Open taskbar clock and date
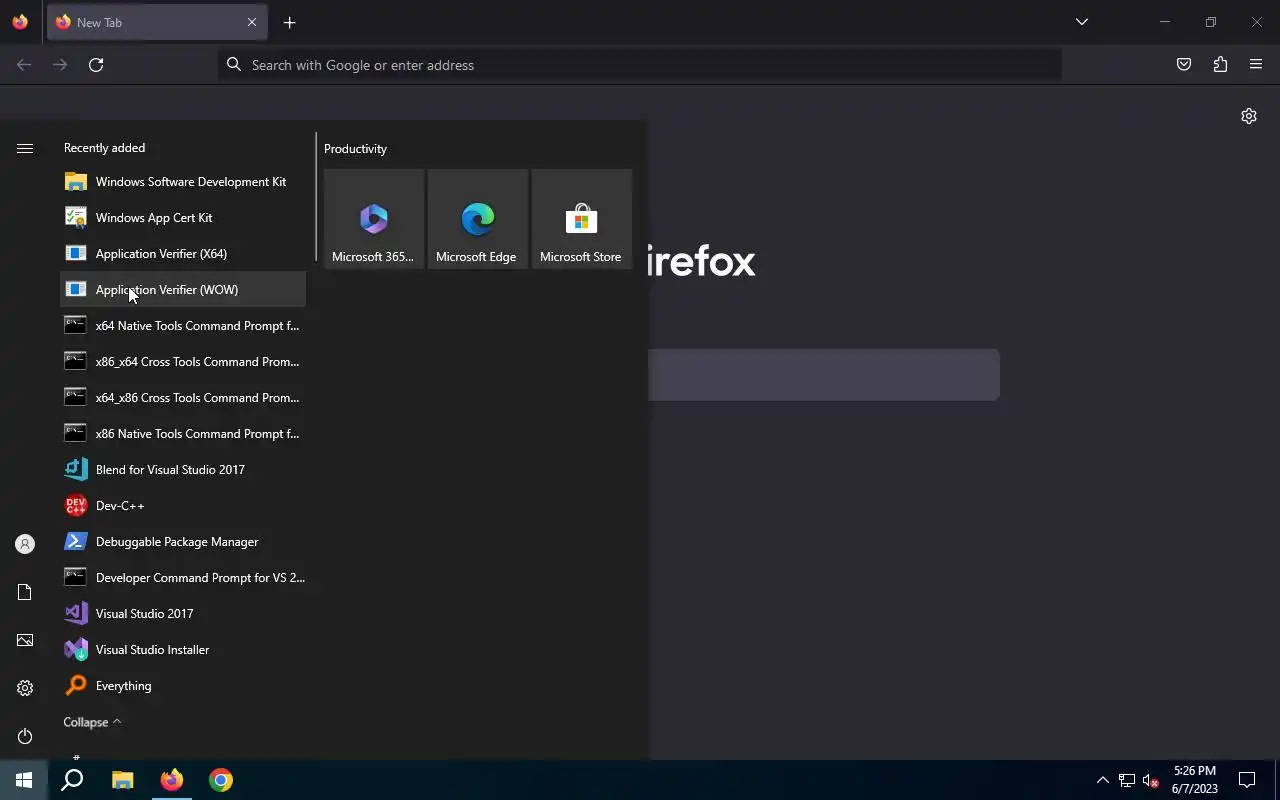 (x=1195, y=780)
